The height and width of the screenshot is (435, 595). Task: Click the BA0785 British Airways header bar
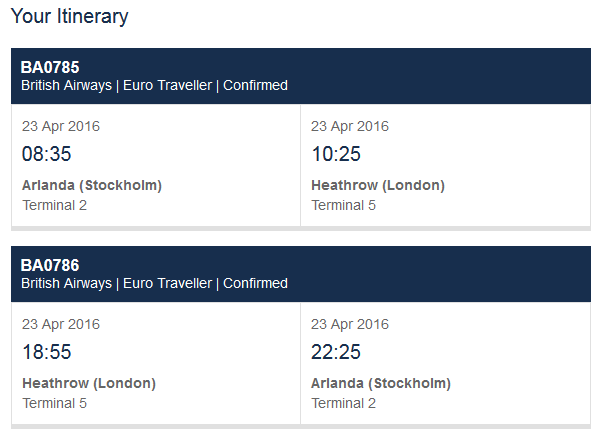[x=301, y=76]
